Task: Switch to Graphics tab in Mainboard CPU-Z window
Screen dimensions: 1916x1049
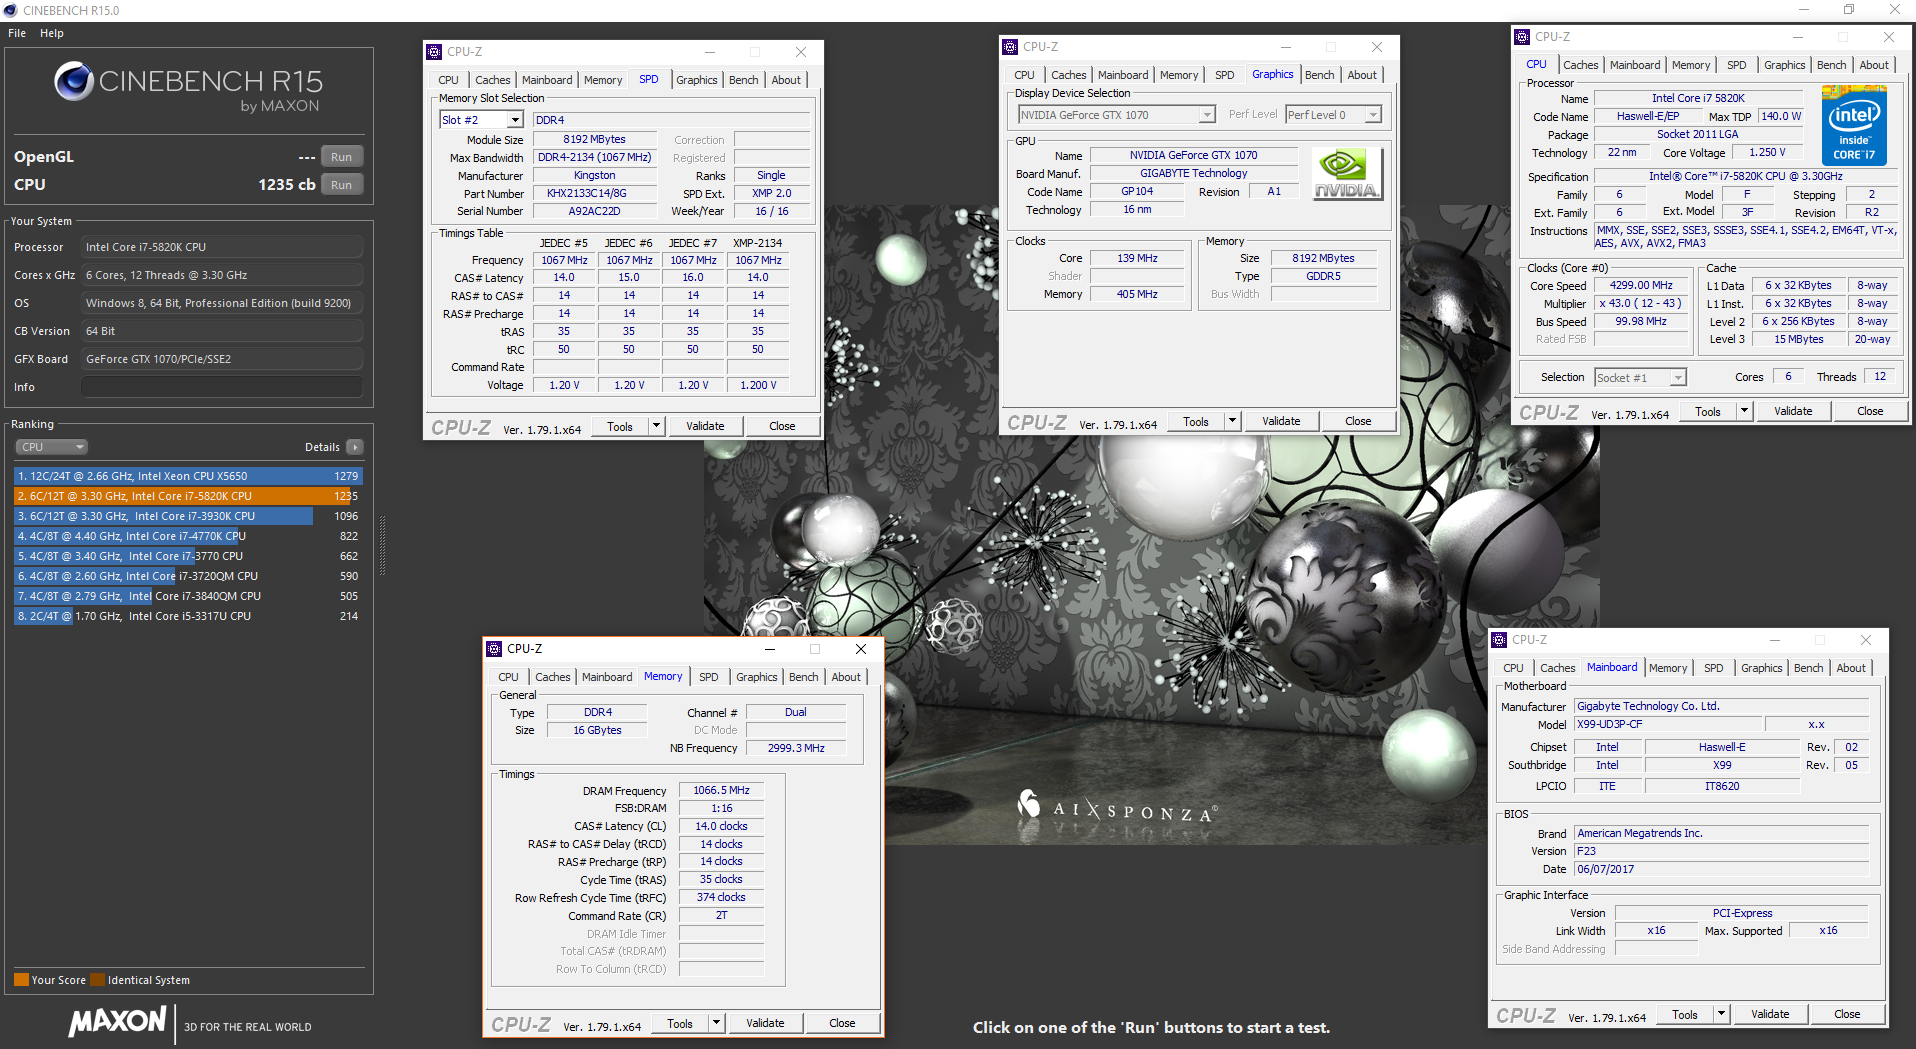Action: (x=1761, y=668)
